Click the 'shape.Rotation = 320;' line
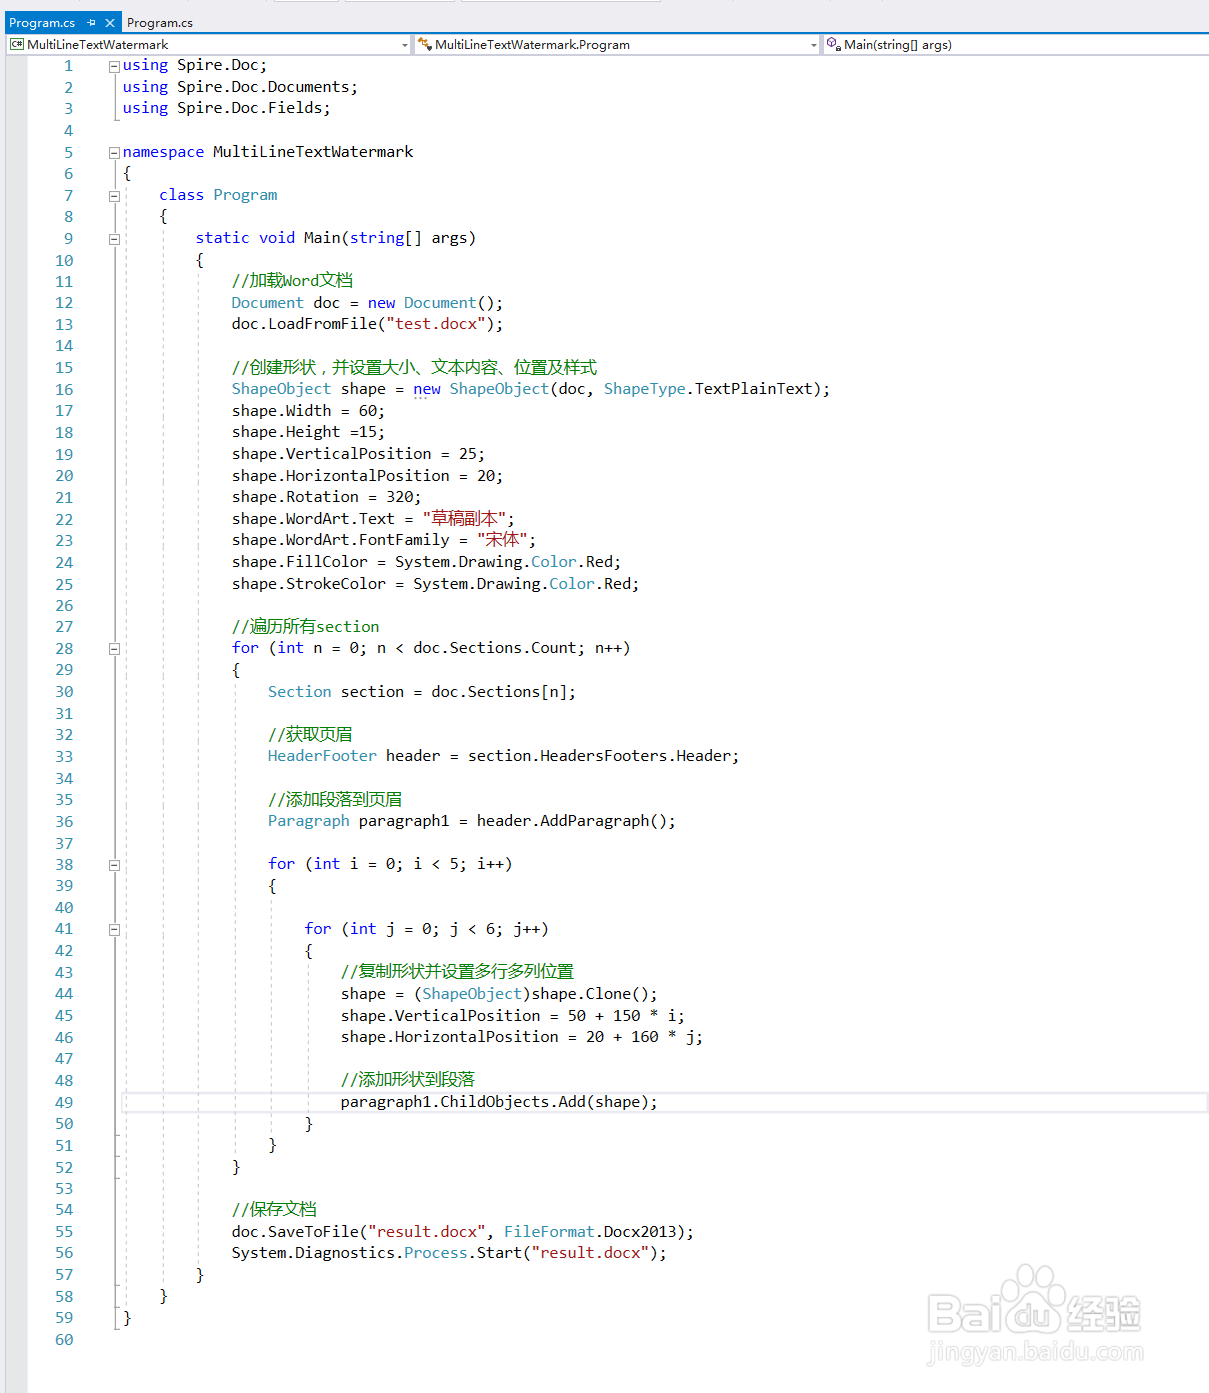Viewport: 1209px width, 1393px height. [x=326, y=497]
